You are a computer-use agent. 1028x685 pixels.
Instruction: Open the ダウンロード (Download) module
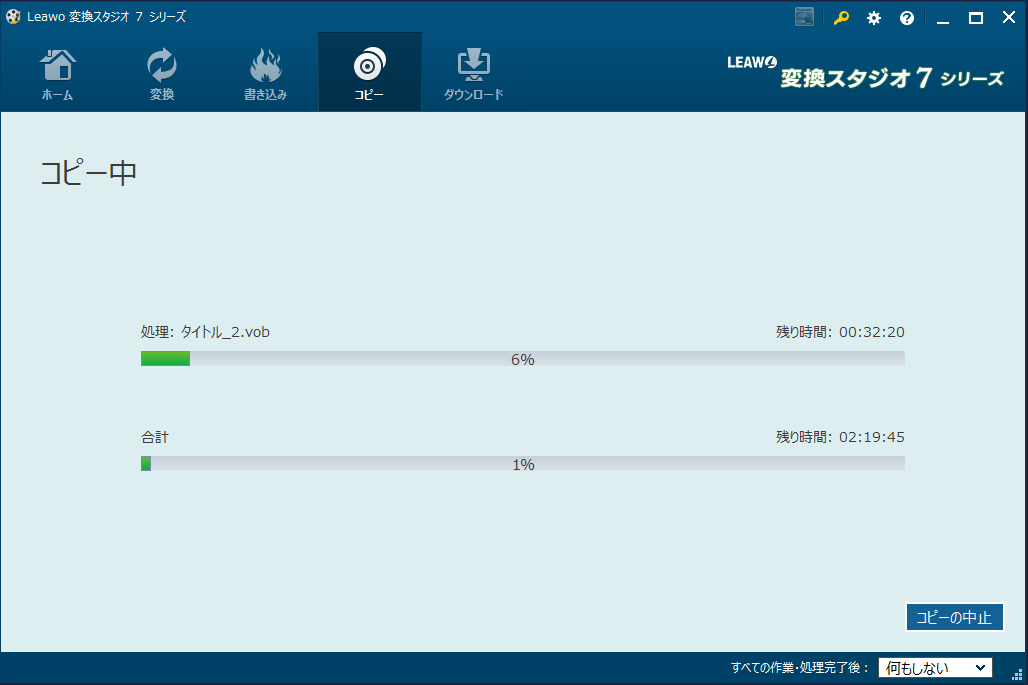(473, 73)
